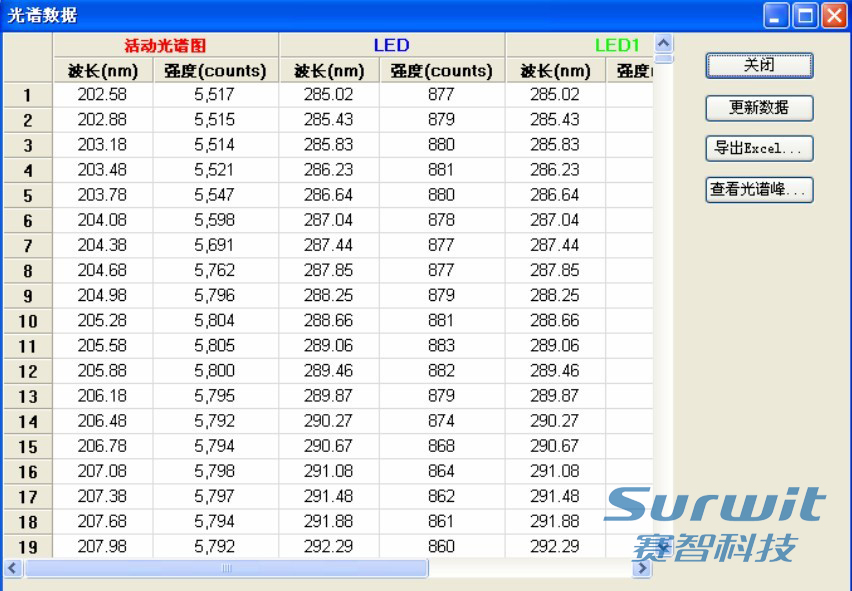Click horizontal scrollbar left arrow
This screenshot has width=852, height=591.
pos(13,568)
